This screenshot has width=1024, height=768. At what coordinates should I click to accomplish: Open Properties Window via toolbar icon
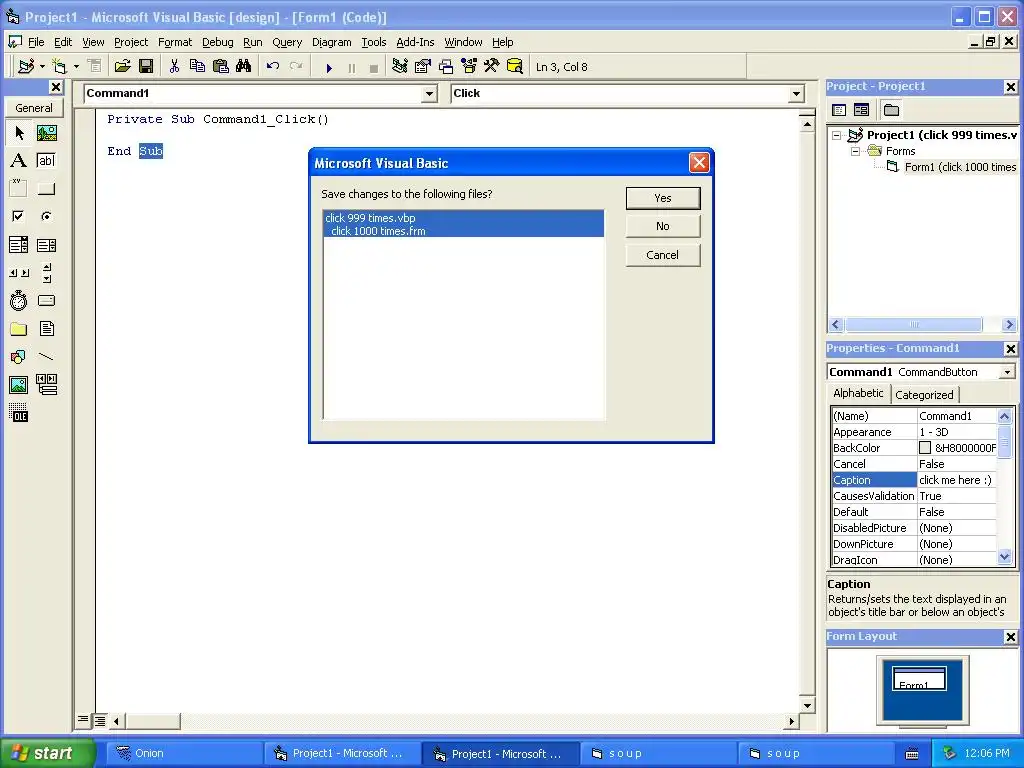coord(423,67)
